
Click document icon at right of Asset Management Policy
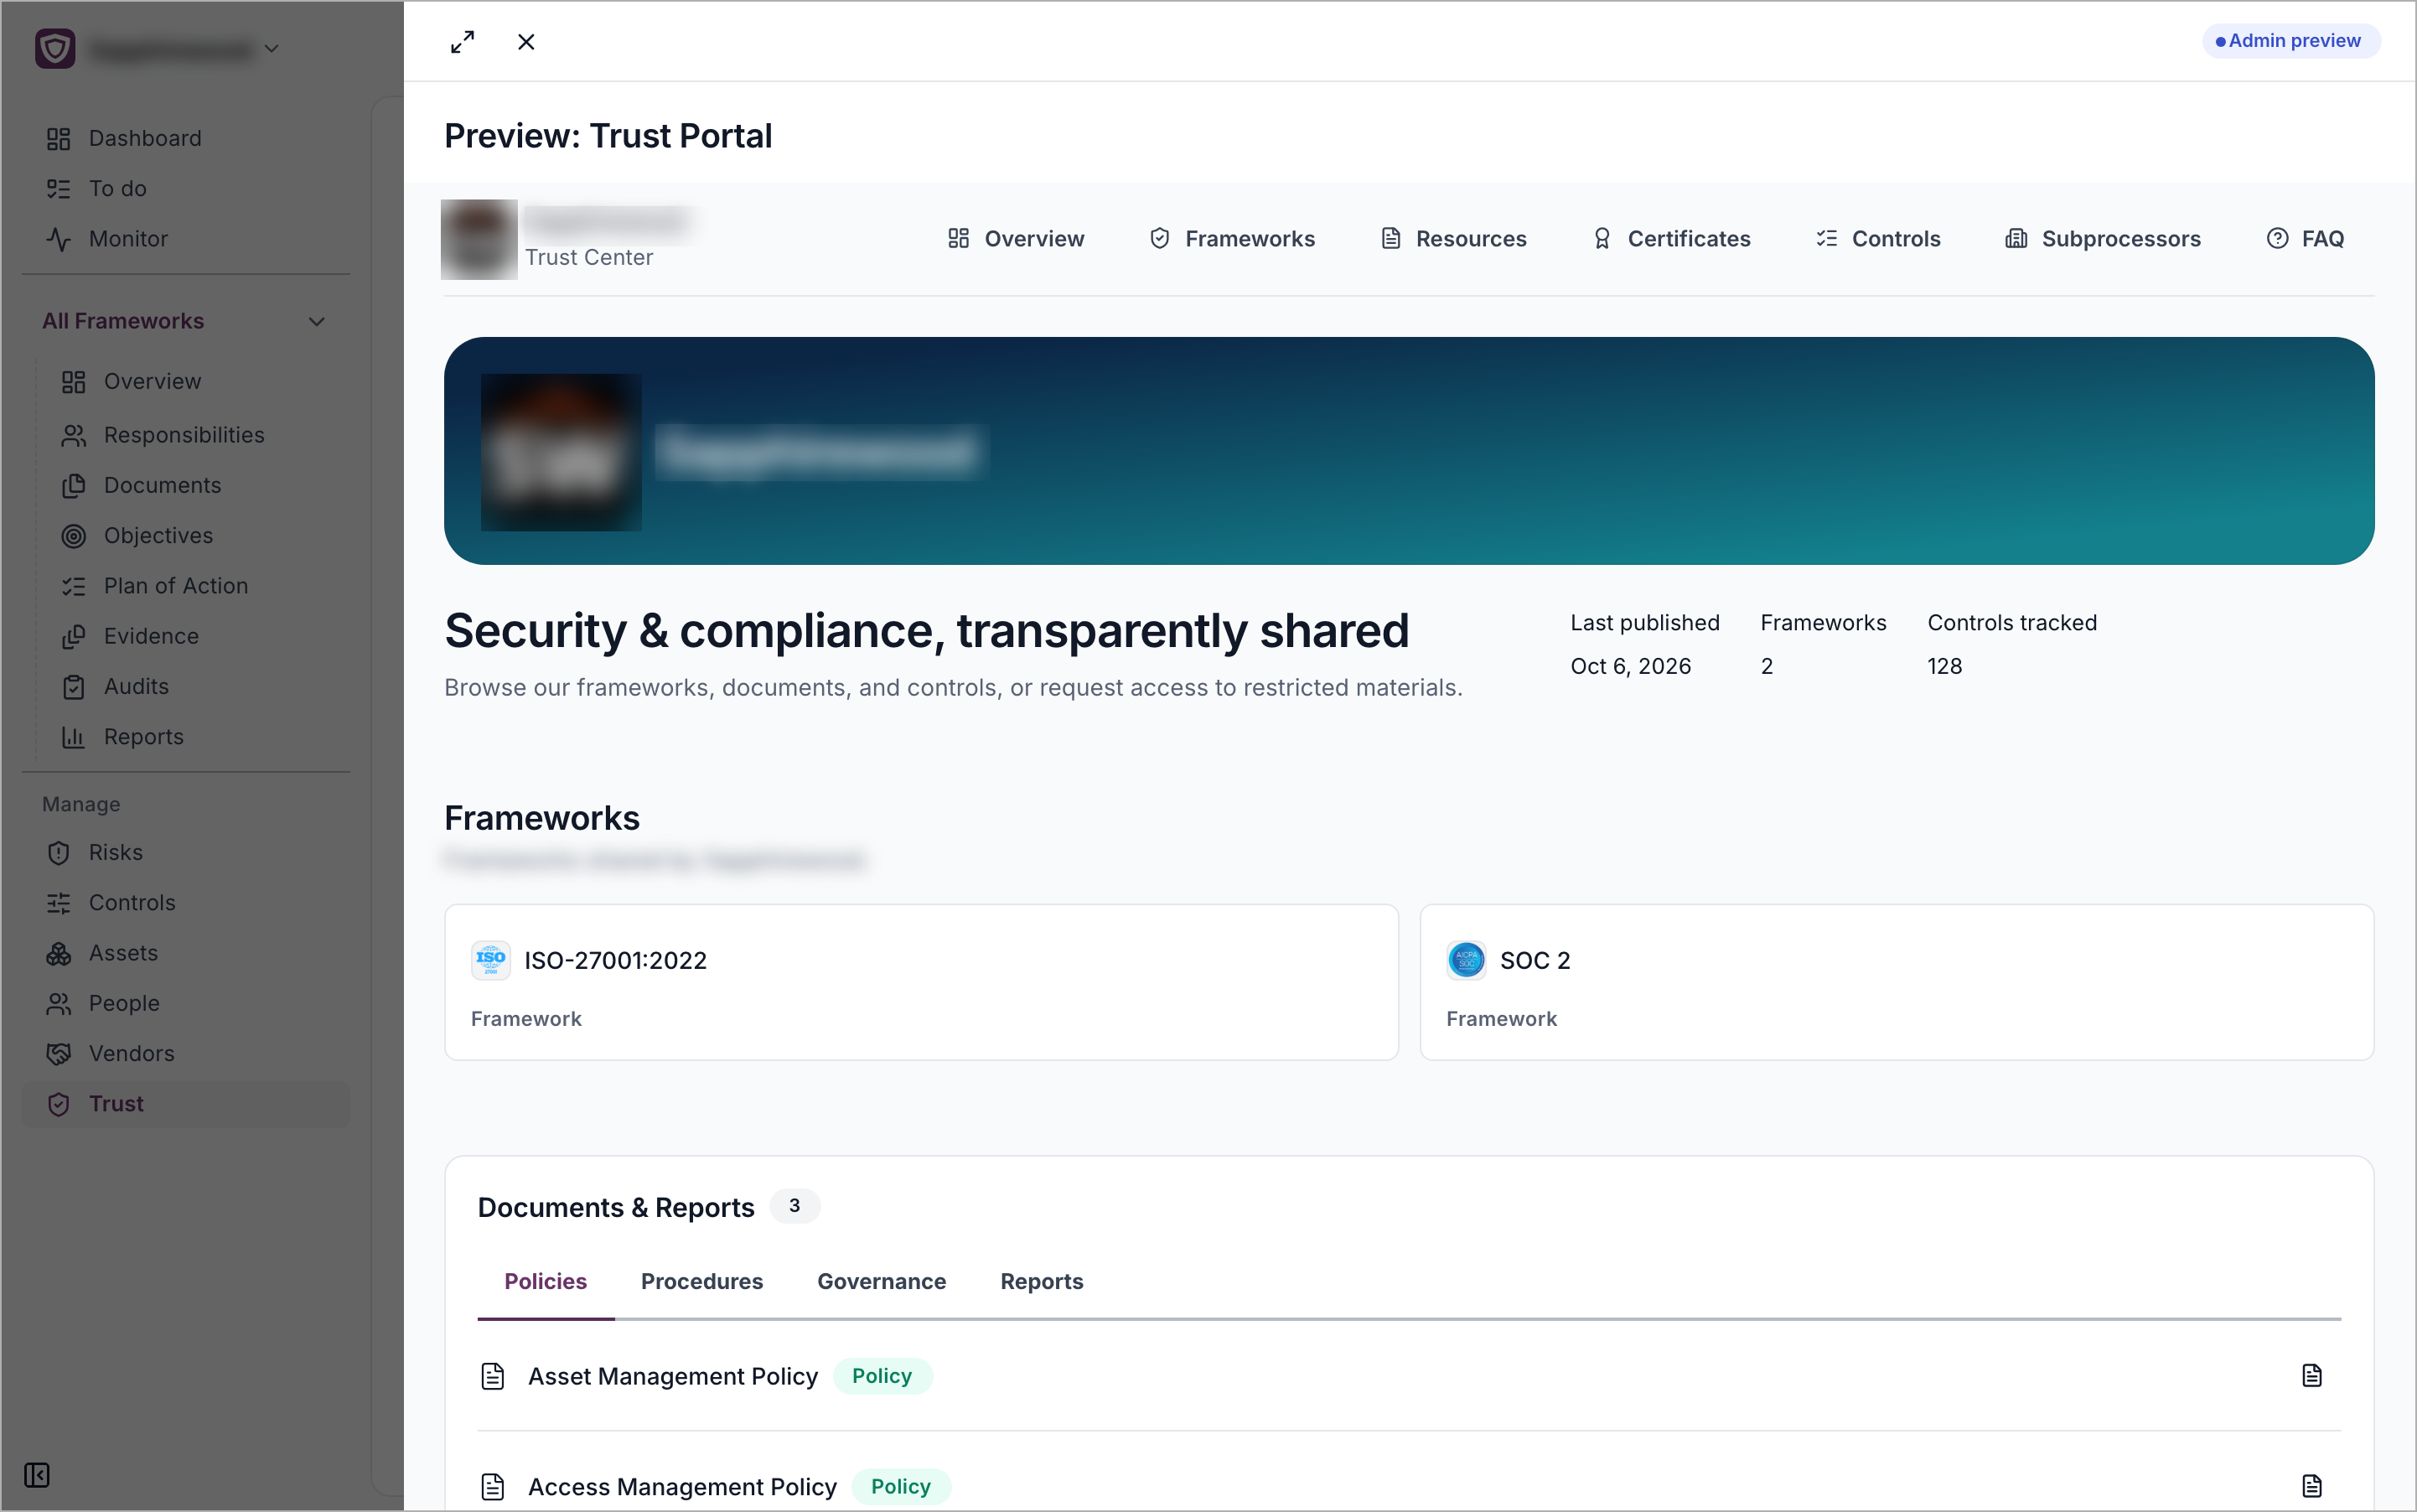tap(2312, 1376)
